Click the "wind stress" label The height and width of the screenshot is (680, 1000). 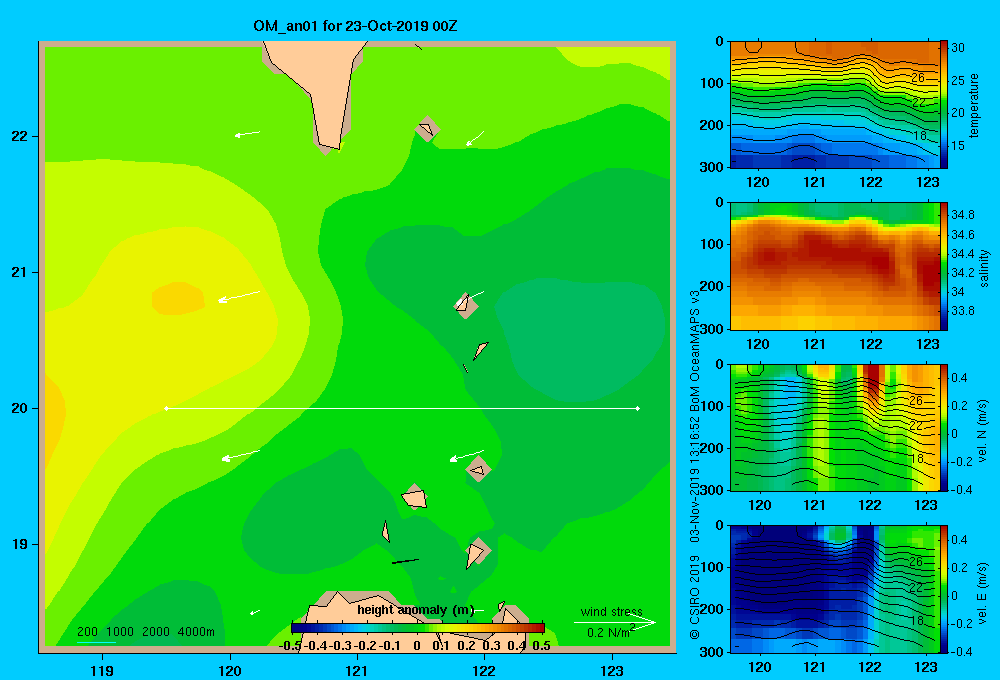[612, 611]
